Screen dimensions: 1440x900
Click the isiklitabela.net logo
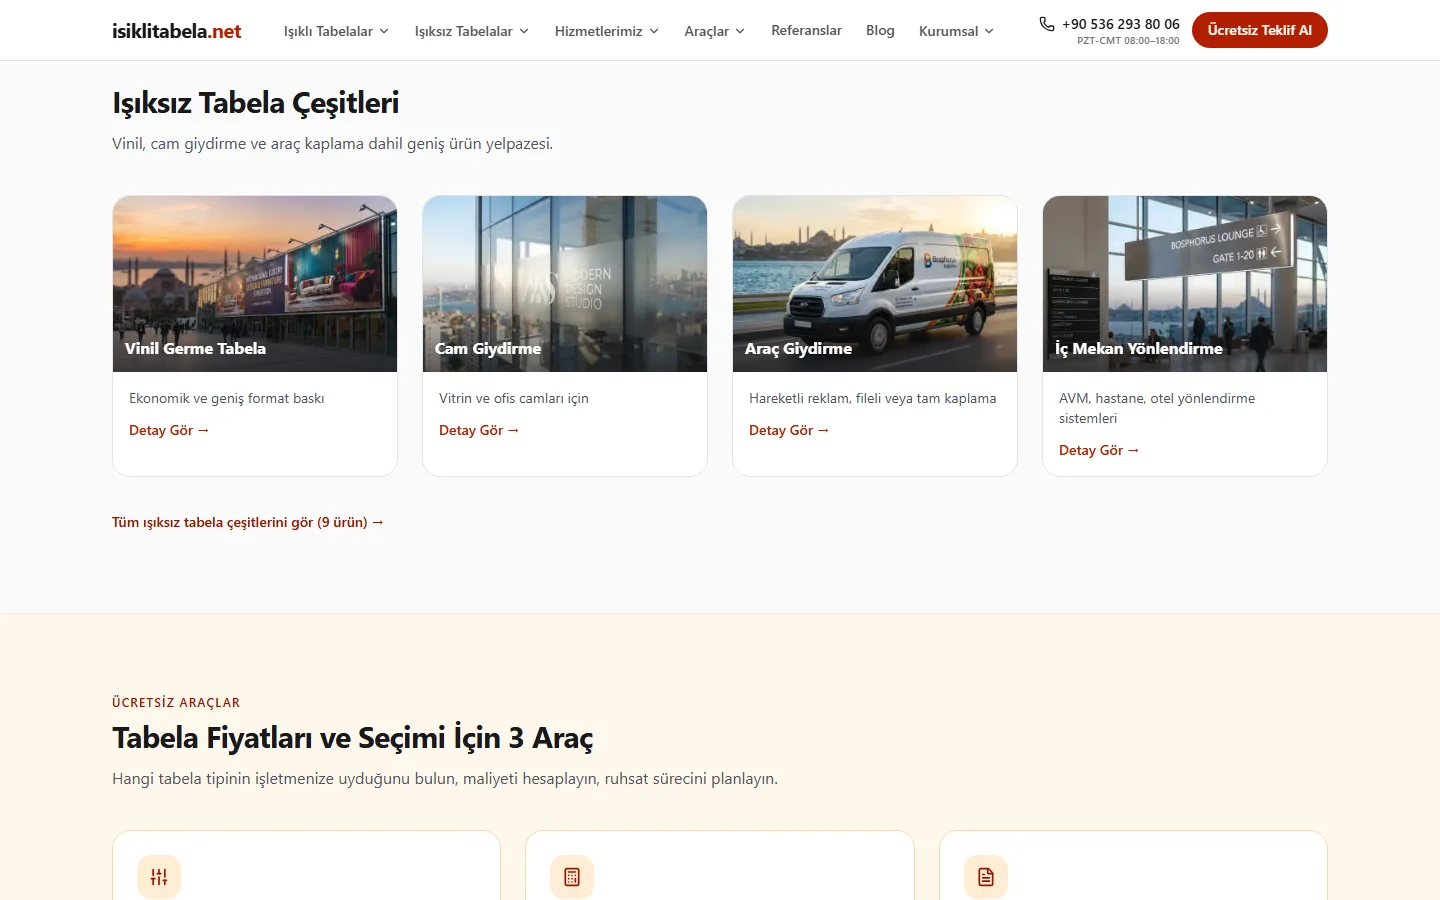(176, 31)
